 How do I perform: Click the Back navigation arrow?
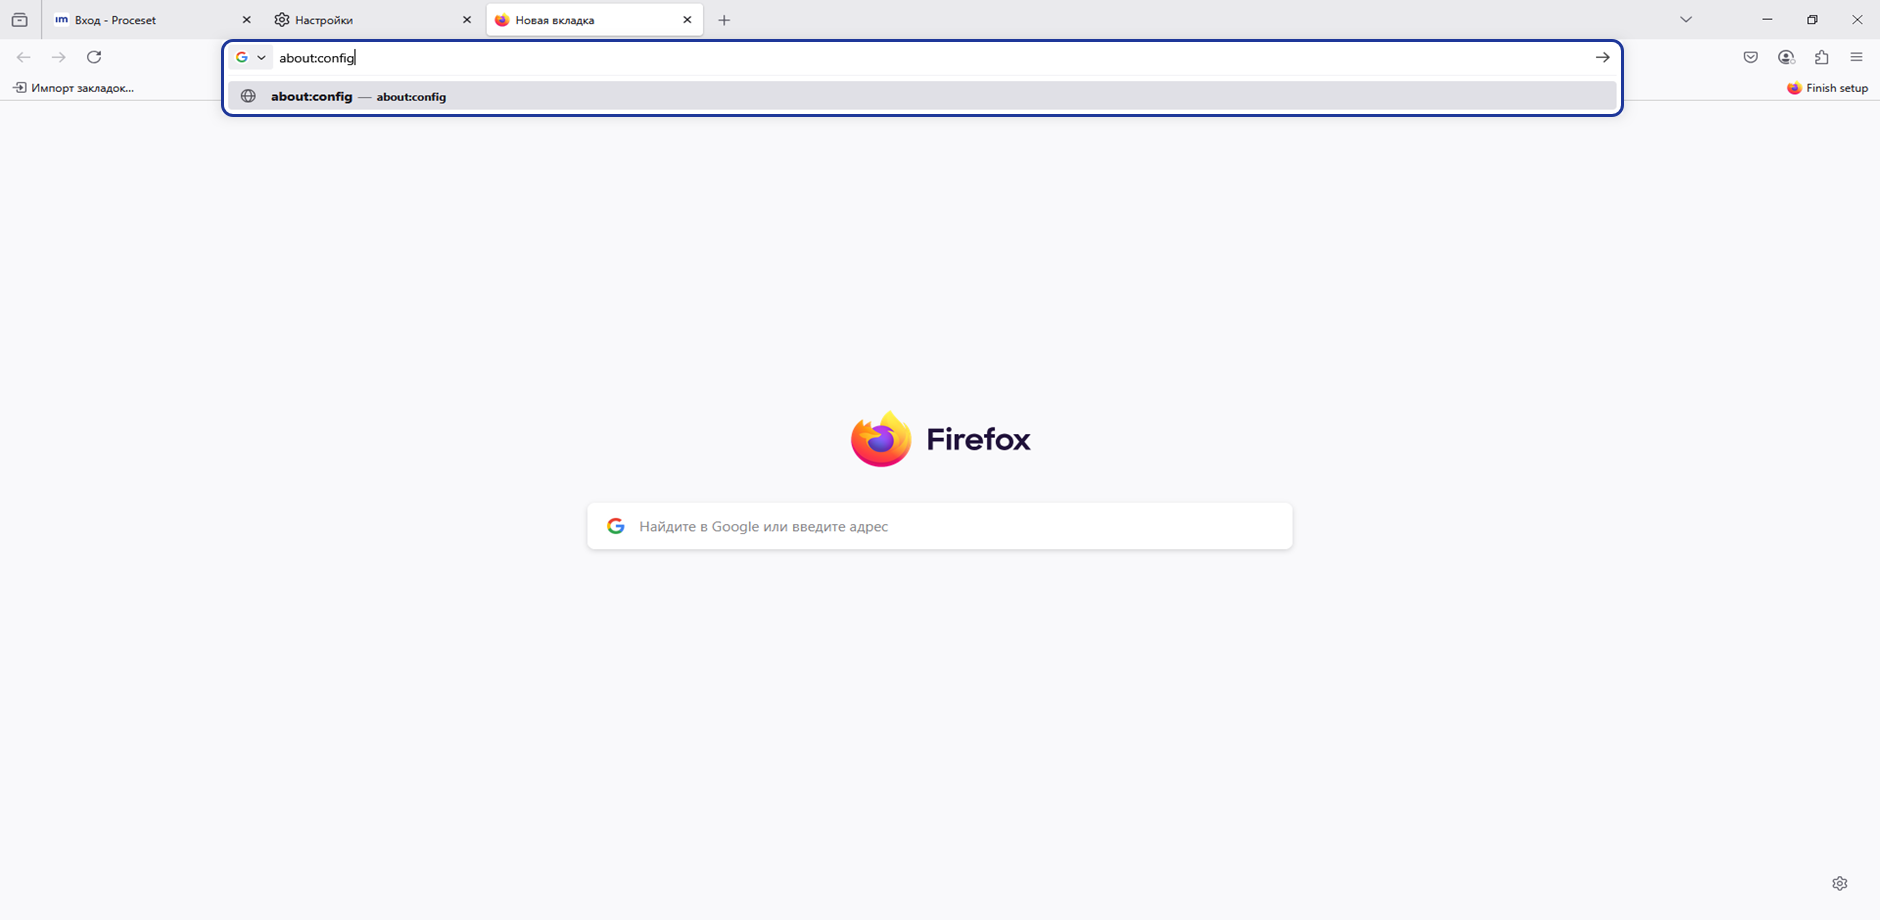tap(24, 58)
